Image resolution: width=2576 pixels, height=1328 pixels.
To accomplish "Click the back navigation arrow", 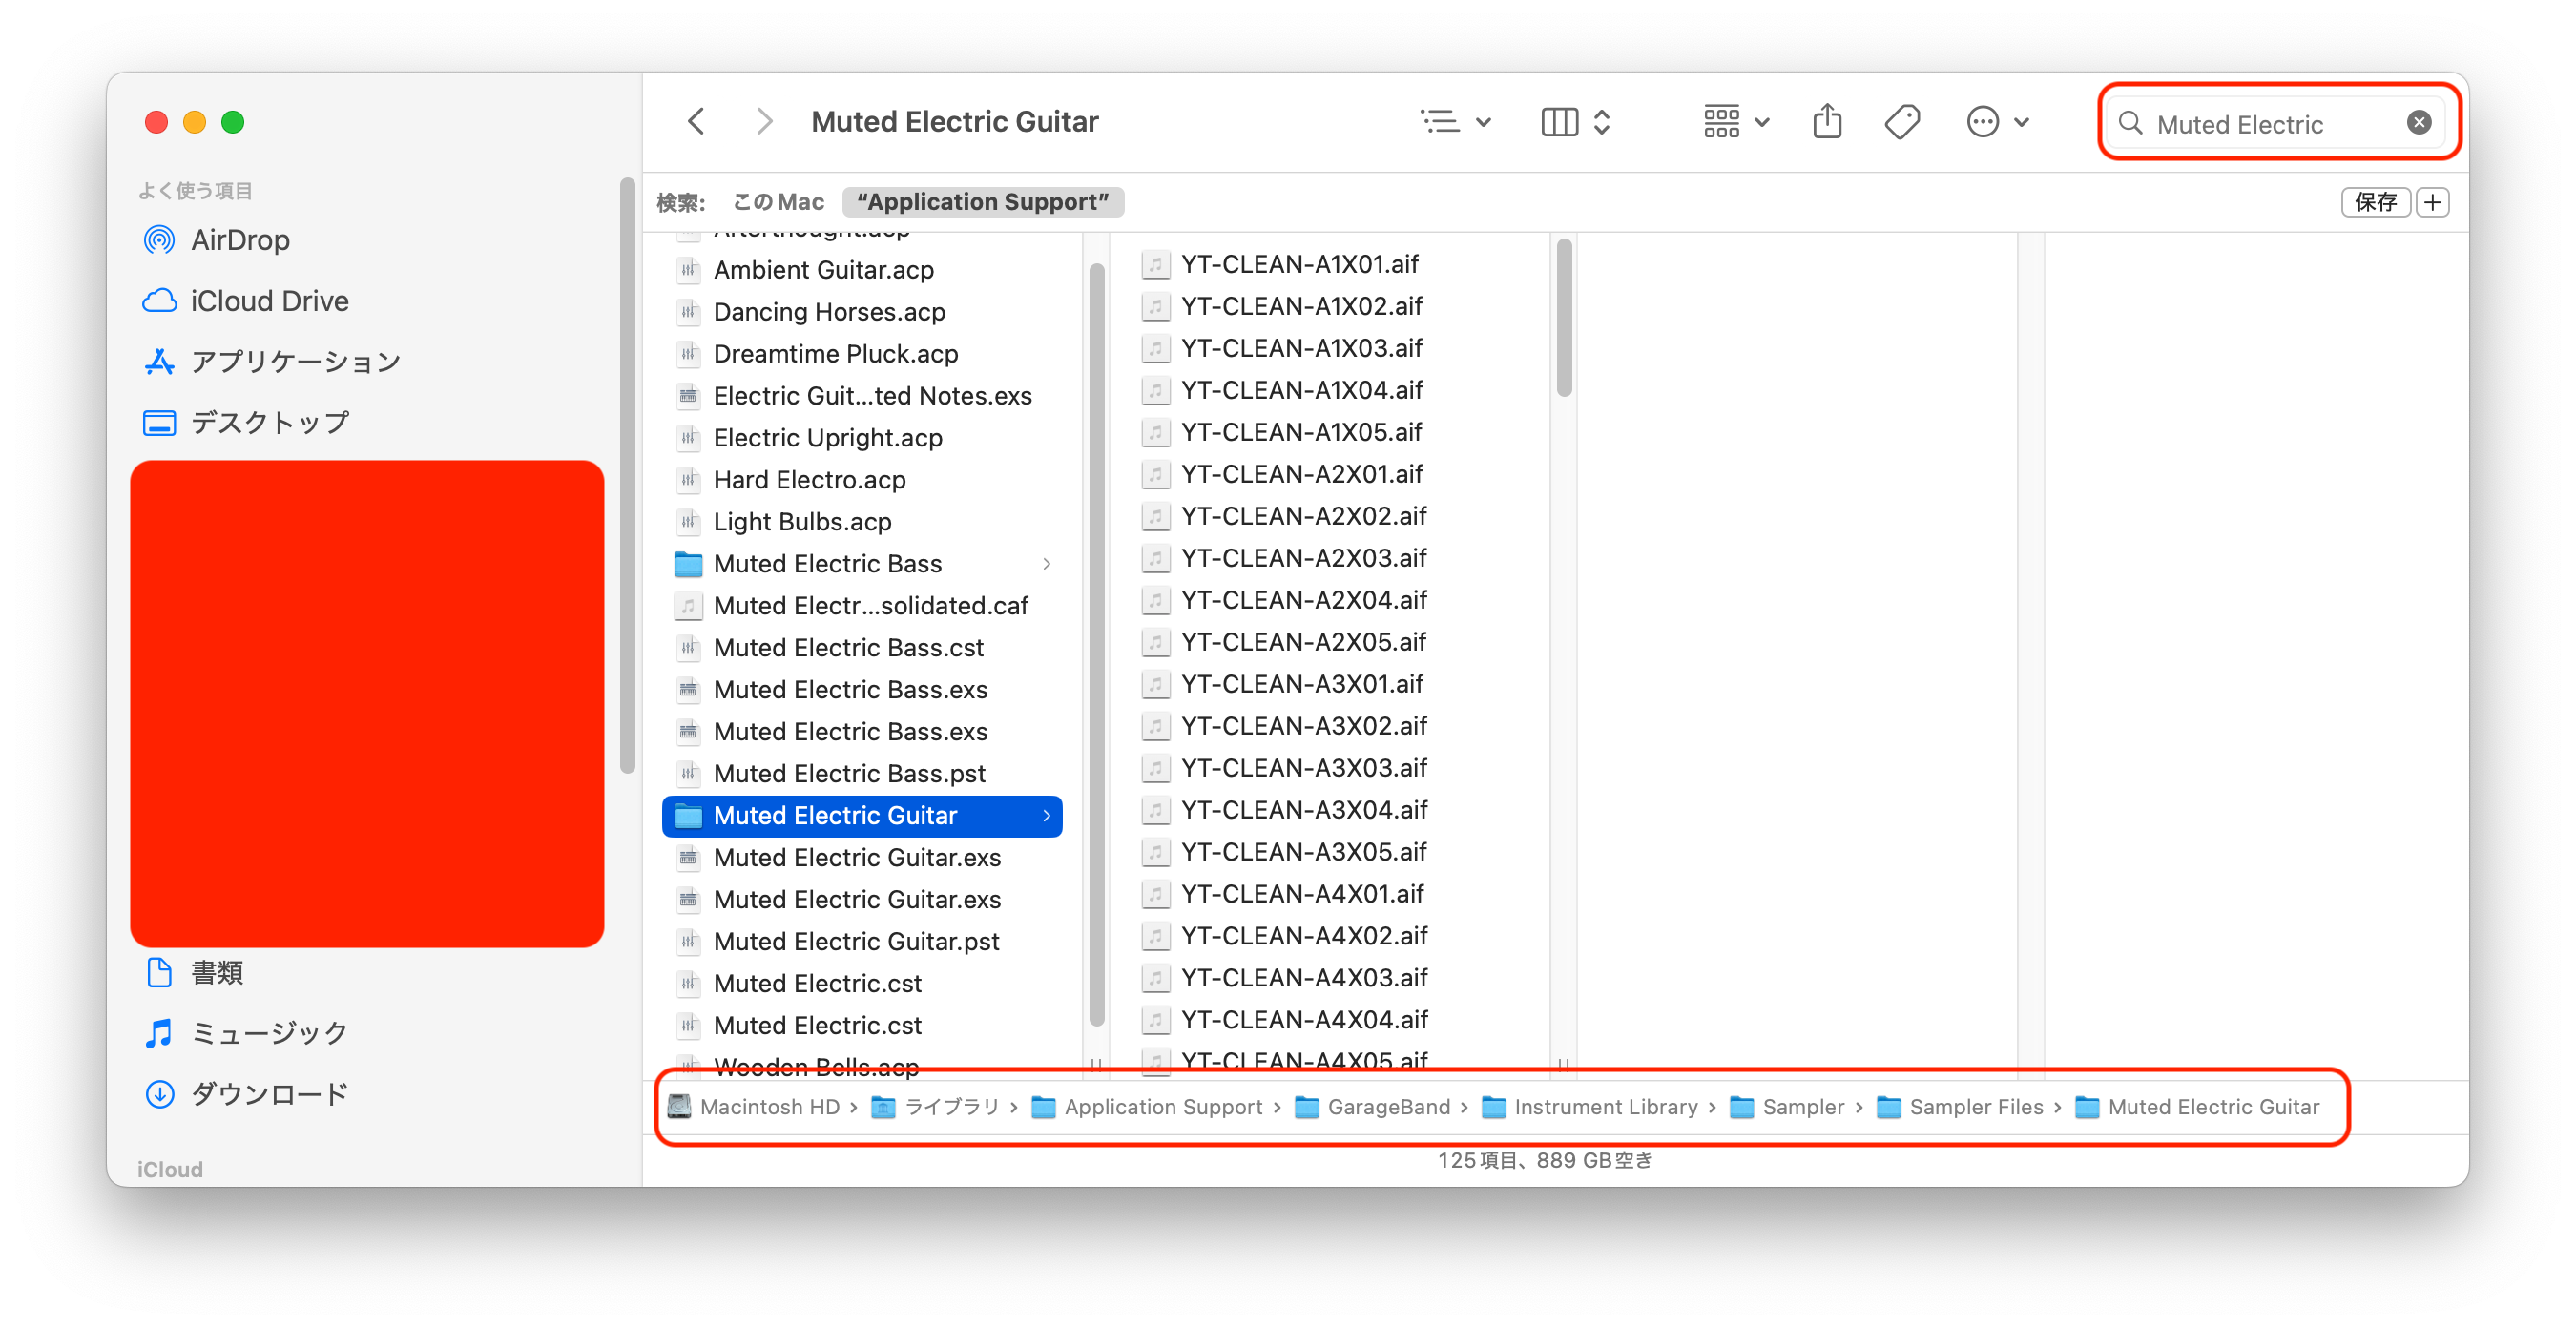I will tap(697, 122).
